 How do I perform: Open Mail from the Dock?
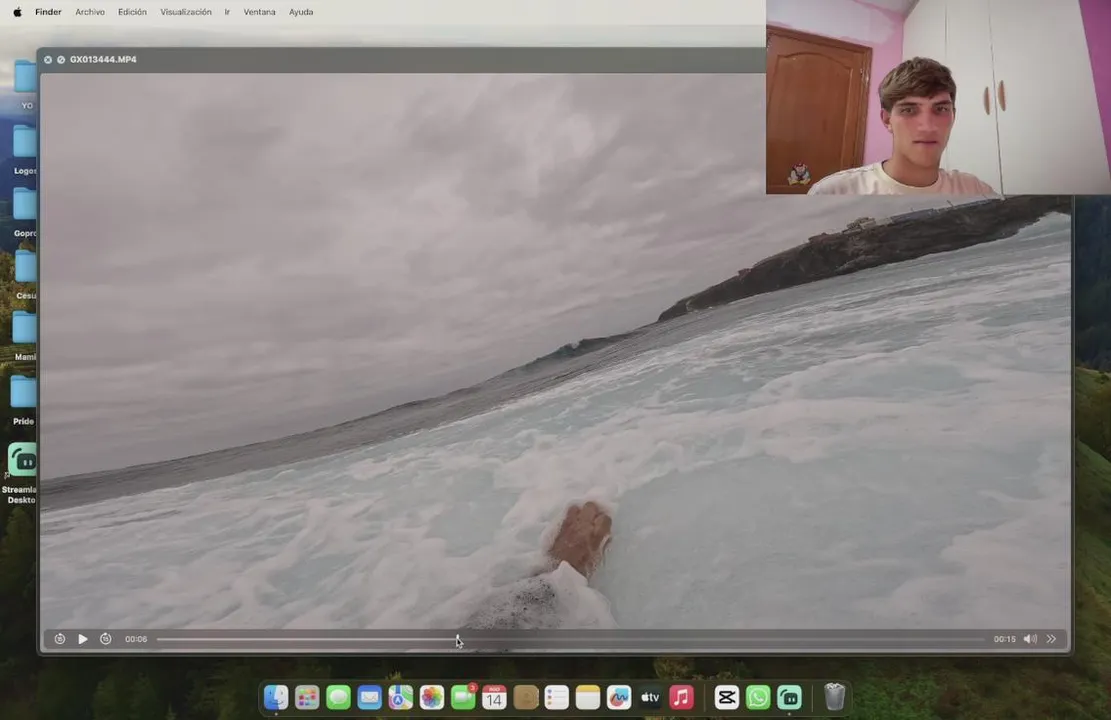(x=370, y=697)
